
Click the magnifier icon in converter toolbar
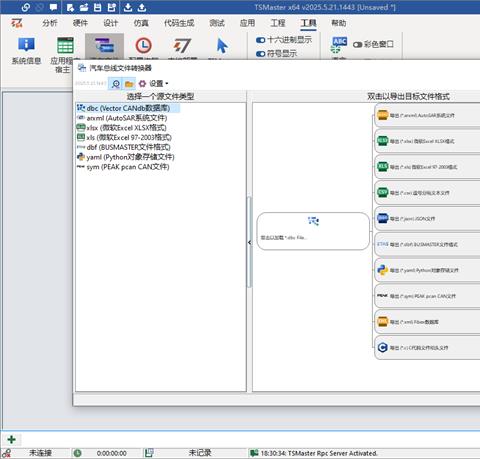click(116, 84)
